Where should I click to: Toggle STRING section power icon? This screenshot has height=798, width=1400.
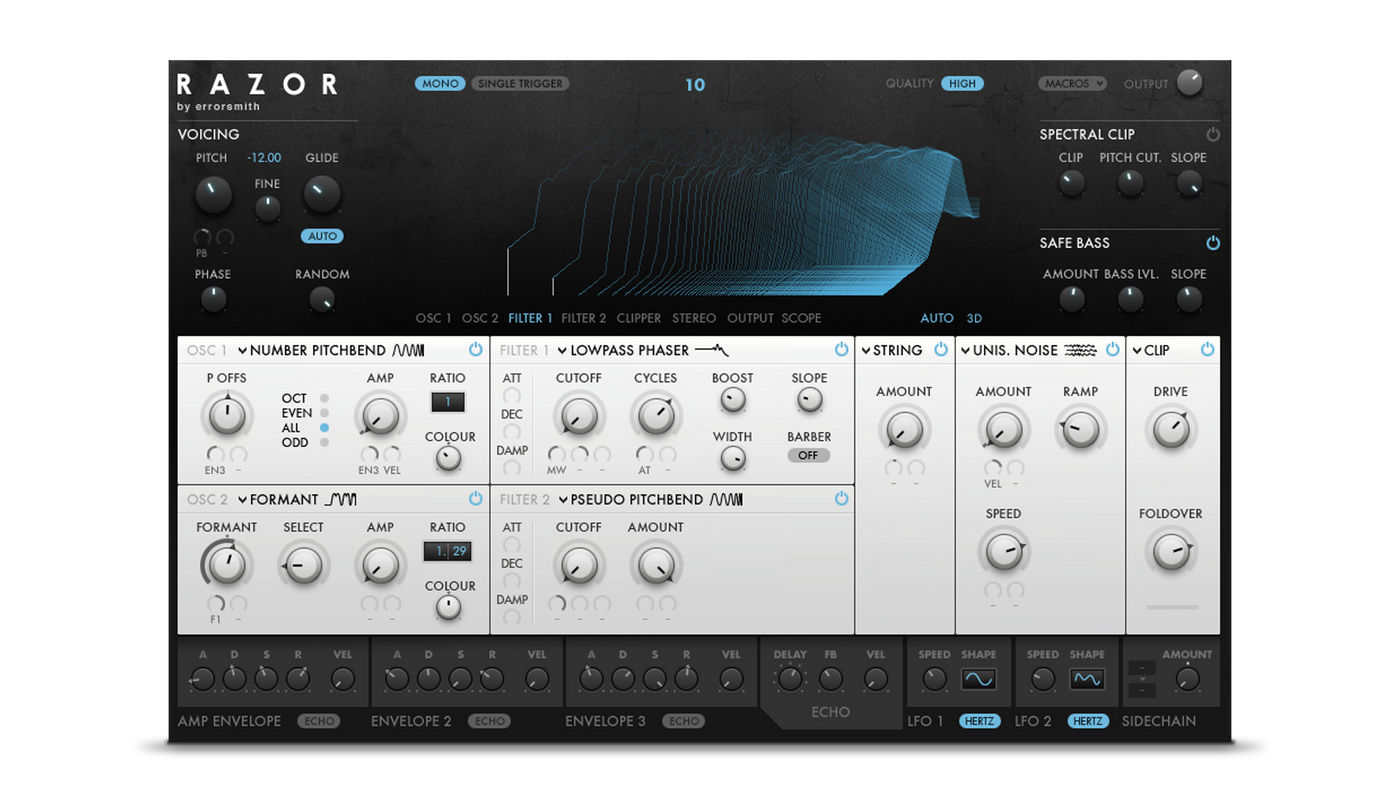941,350
